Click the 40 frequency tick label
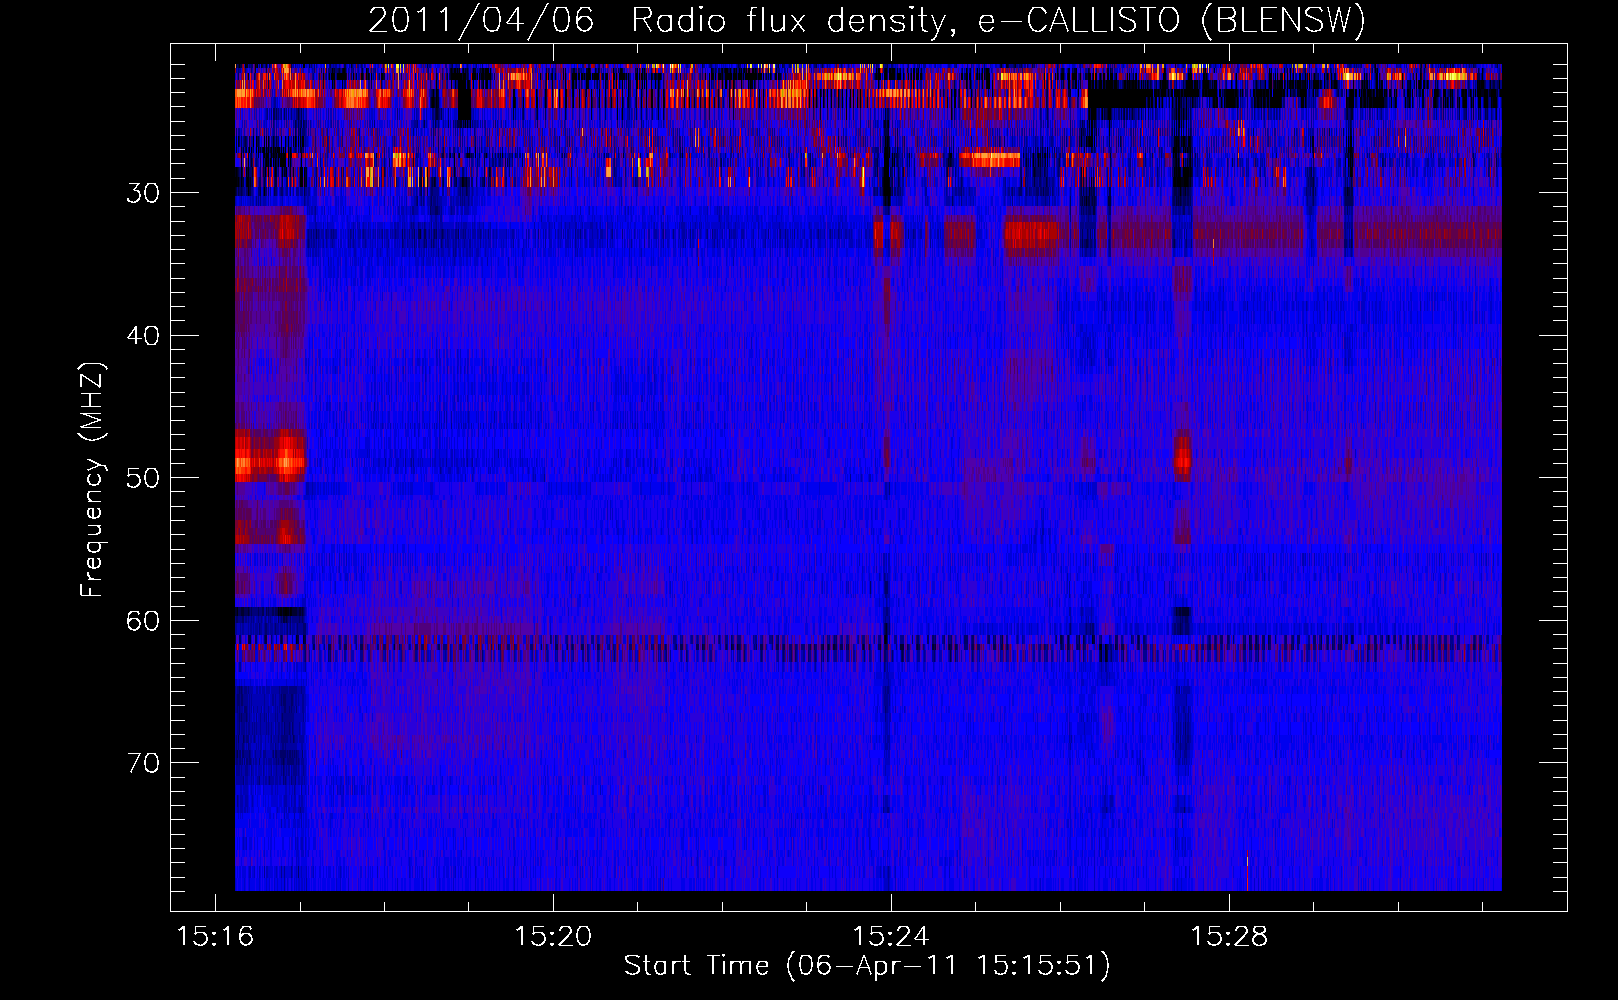 point(143,336)
